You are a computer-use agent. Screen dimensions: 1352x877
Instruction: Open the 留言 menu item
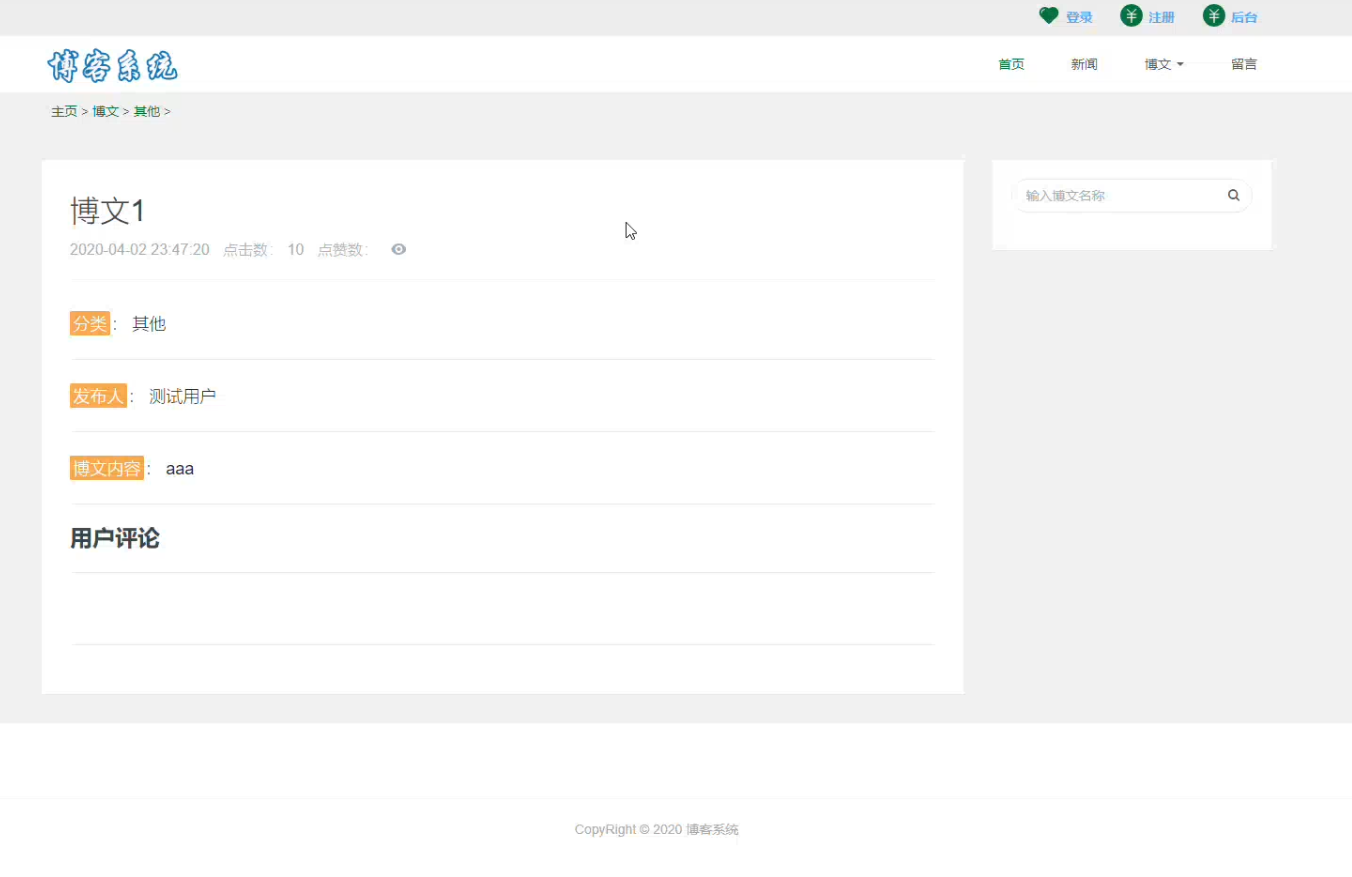coord(1244,64)
